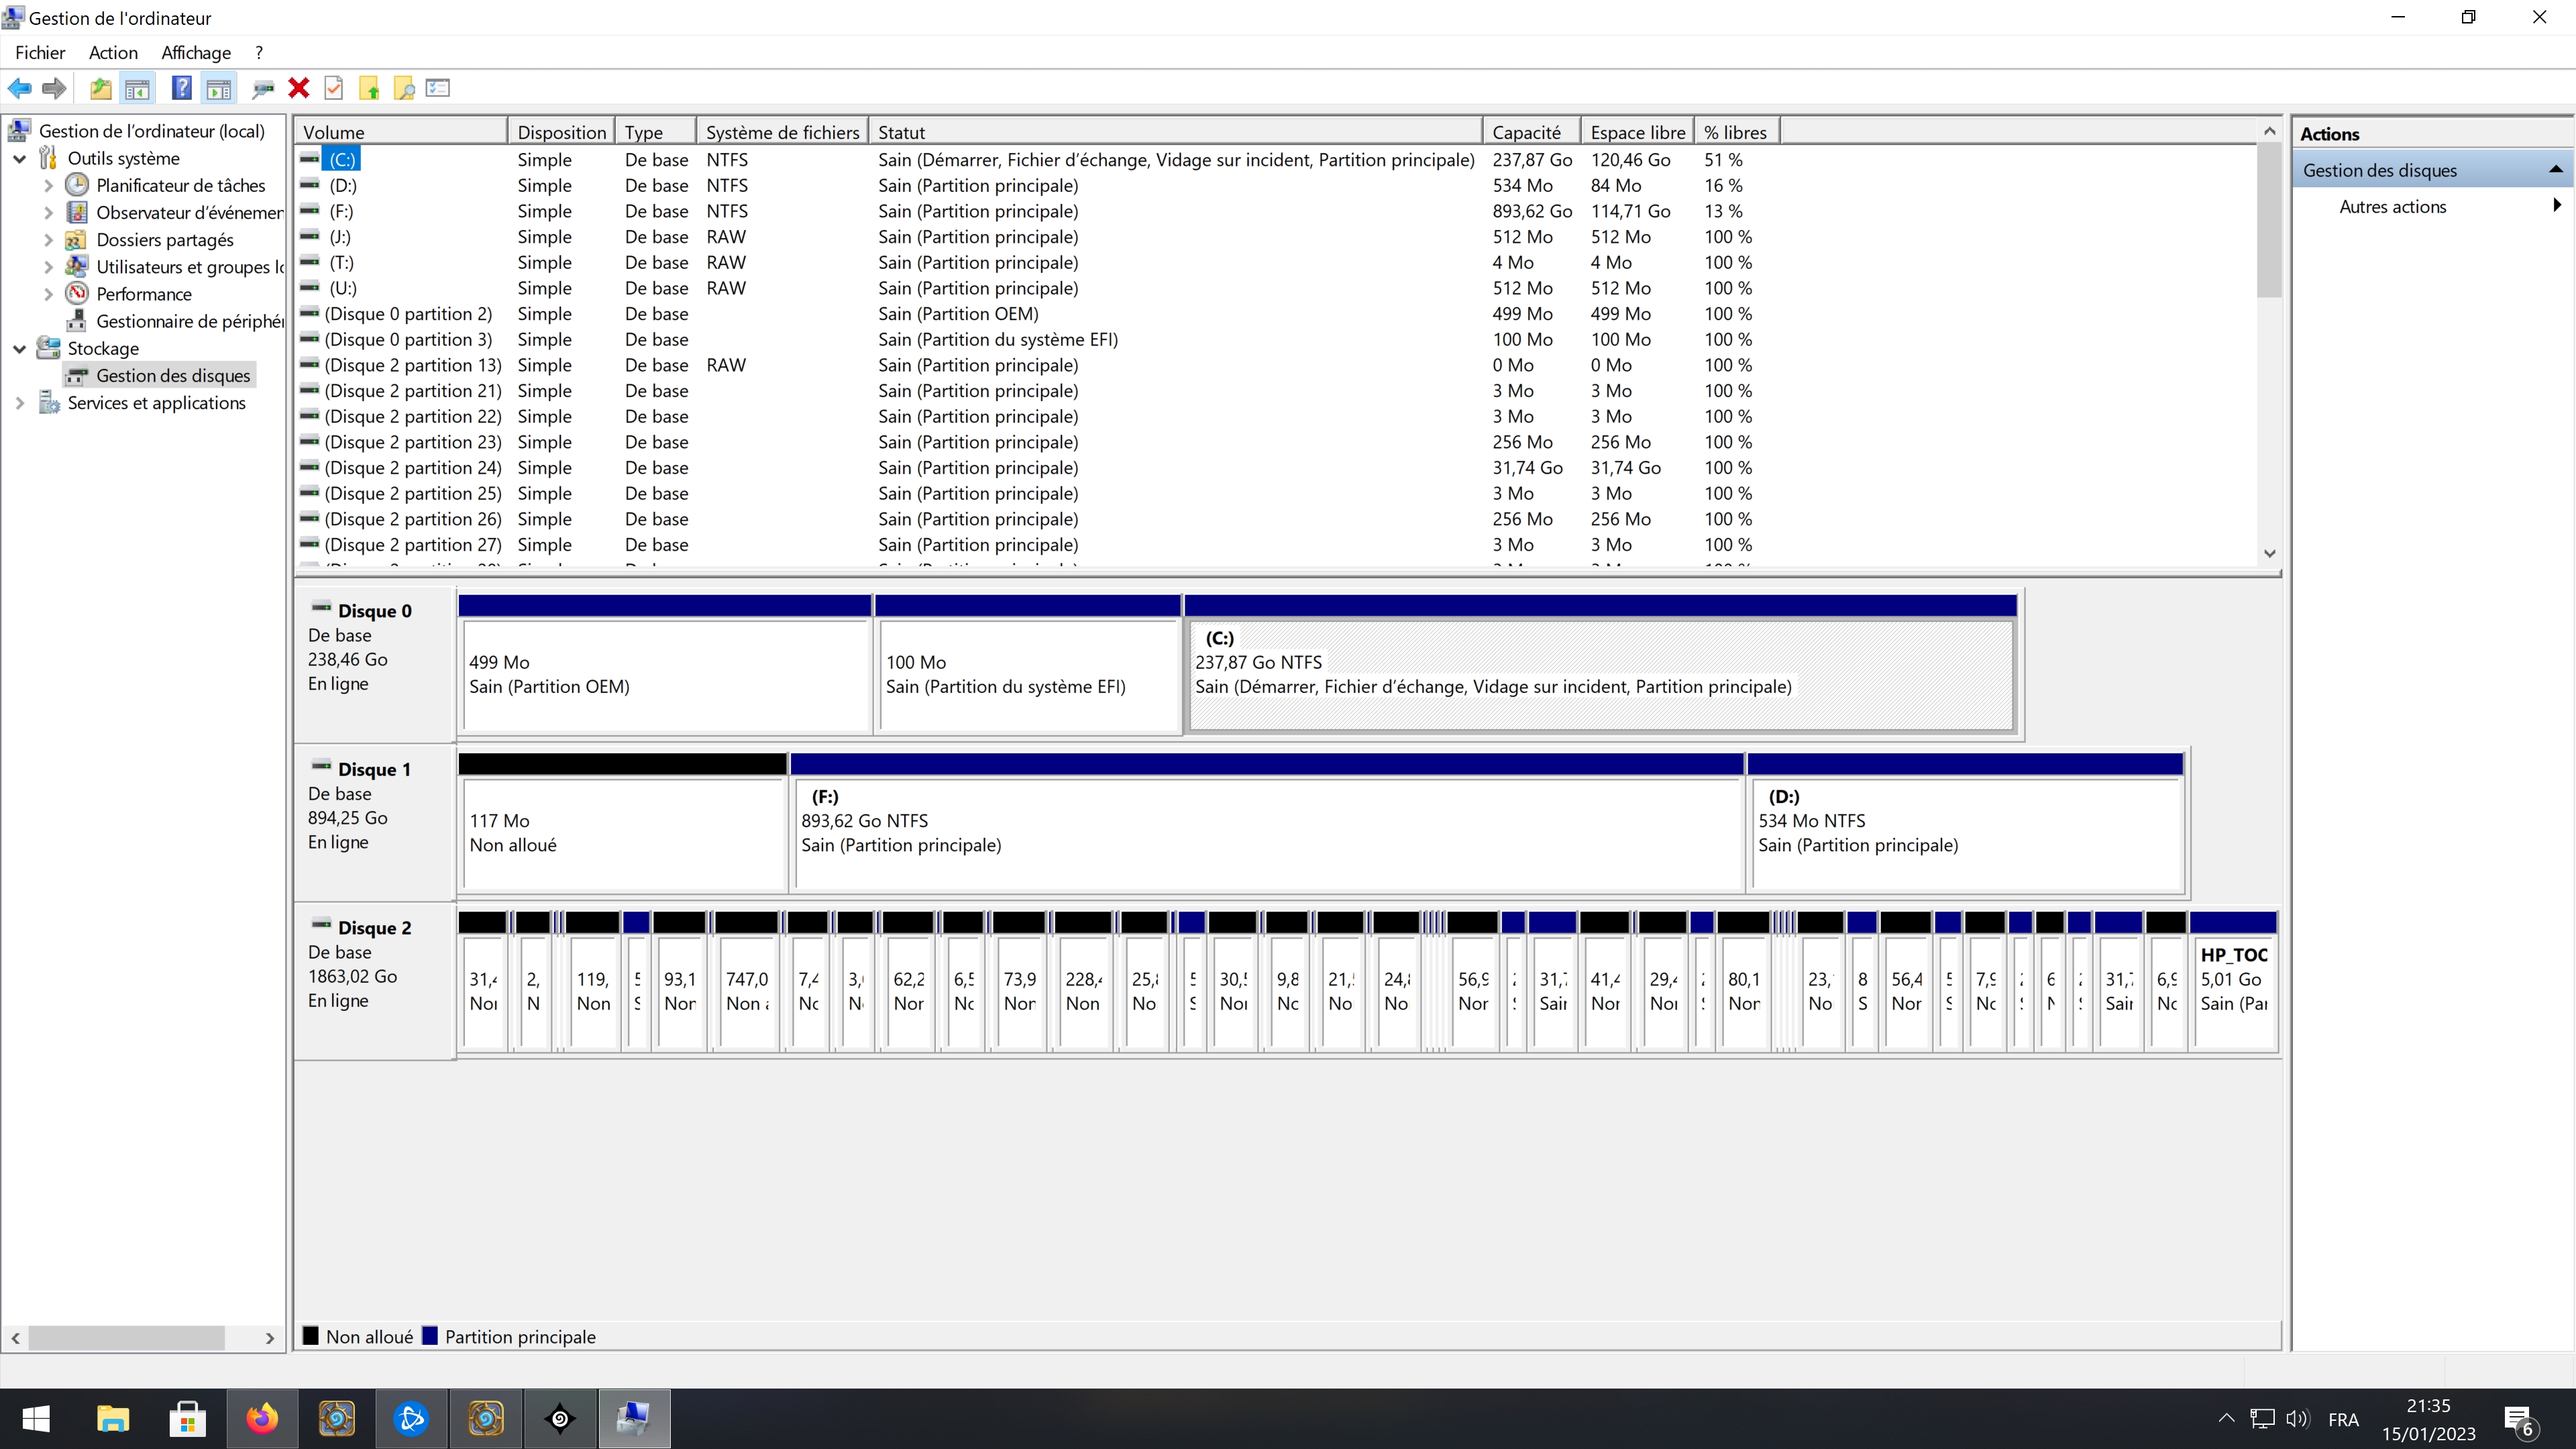2576x1449 pixels.
Task: Expand the Services et applications node
Action: [x=19, y=403]
